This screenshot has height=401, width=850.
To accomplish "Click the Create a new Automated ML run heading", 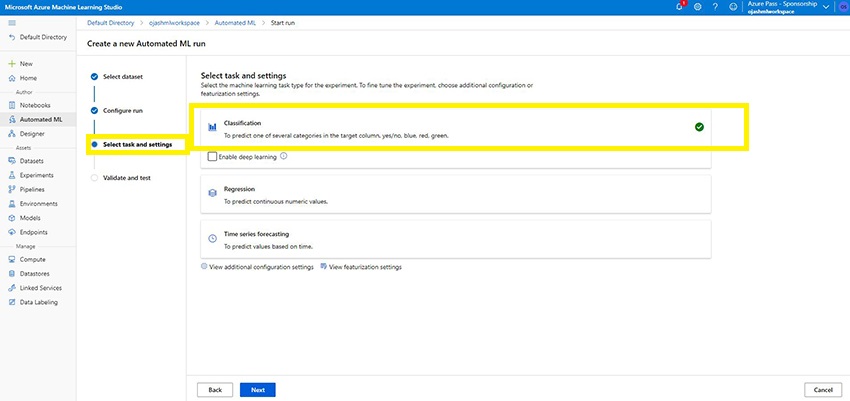I will pos(146,44).
